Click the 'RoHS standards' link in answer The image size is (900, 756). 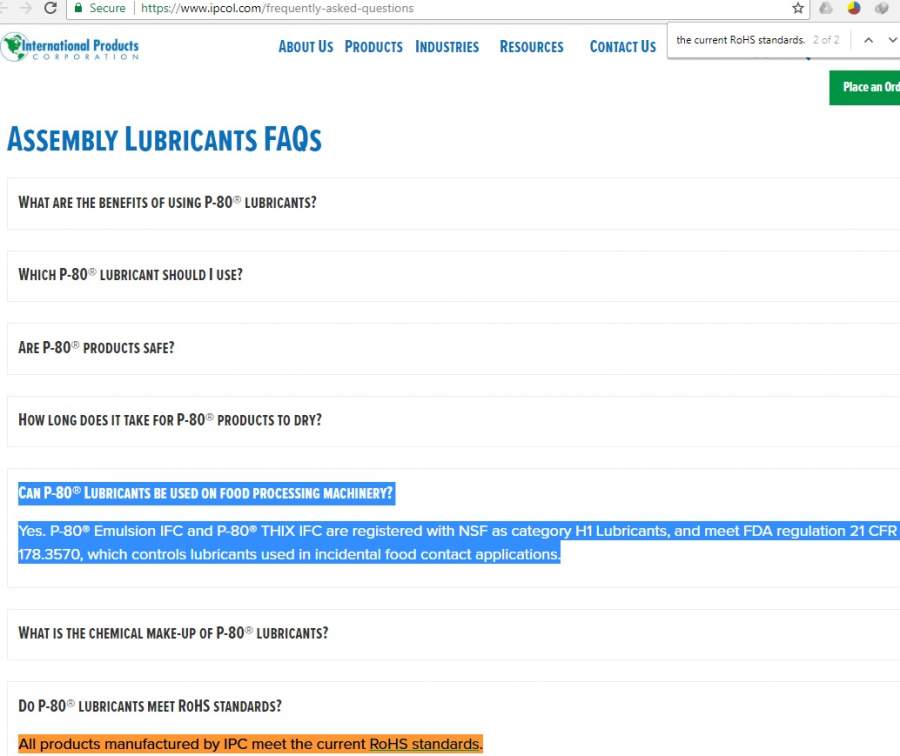click(424, 744)
